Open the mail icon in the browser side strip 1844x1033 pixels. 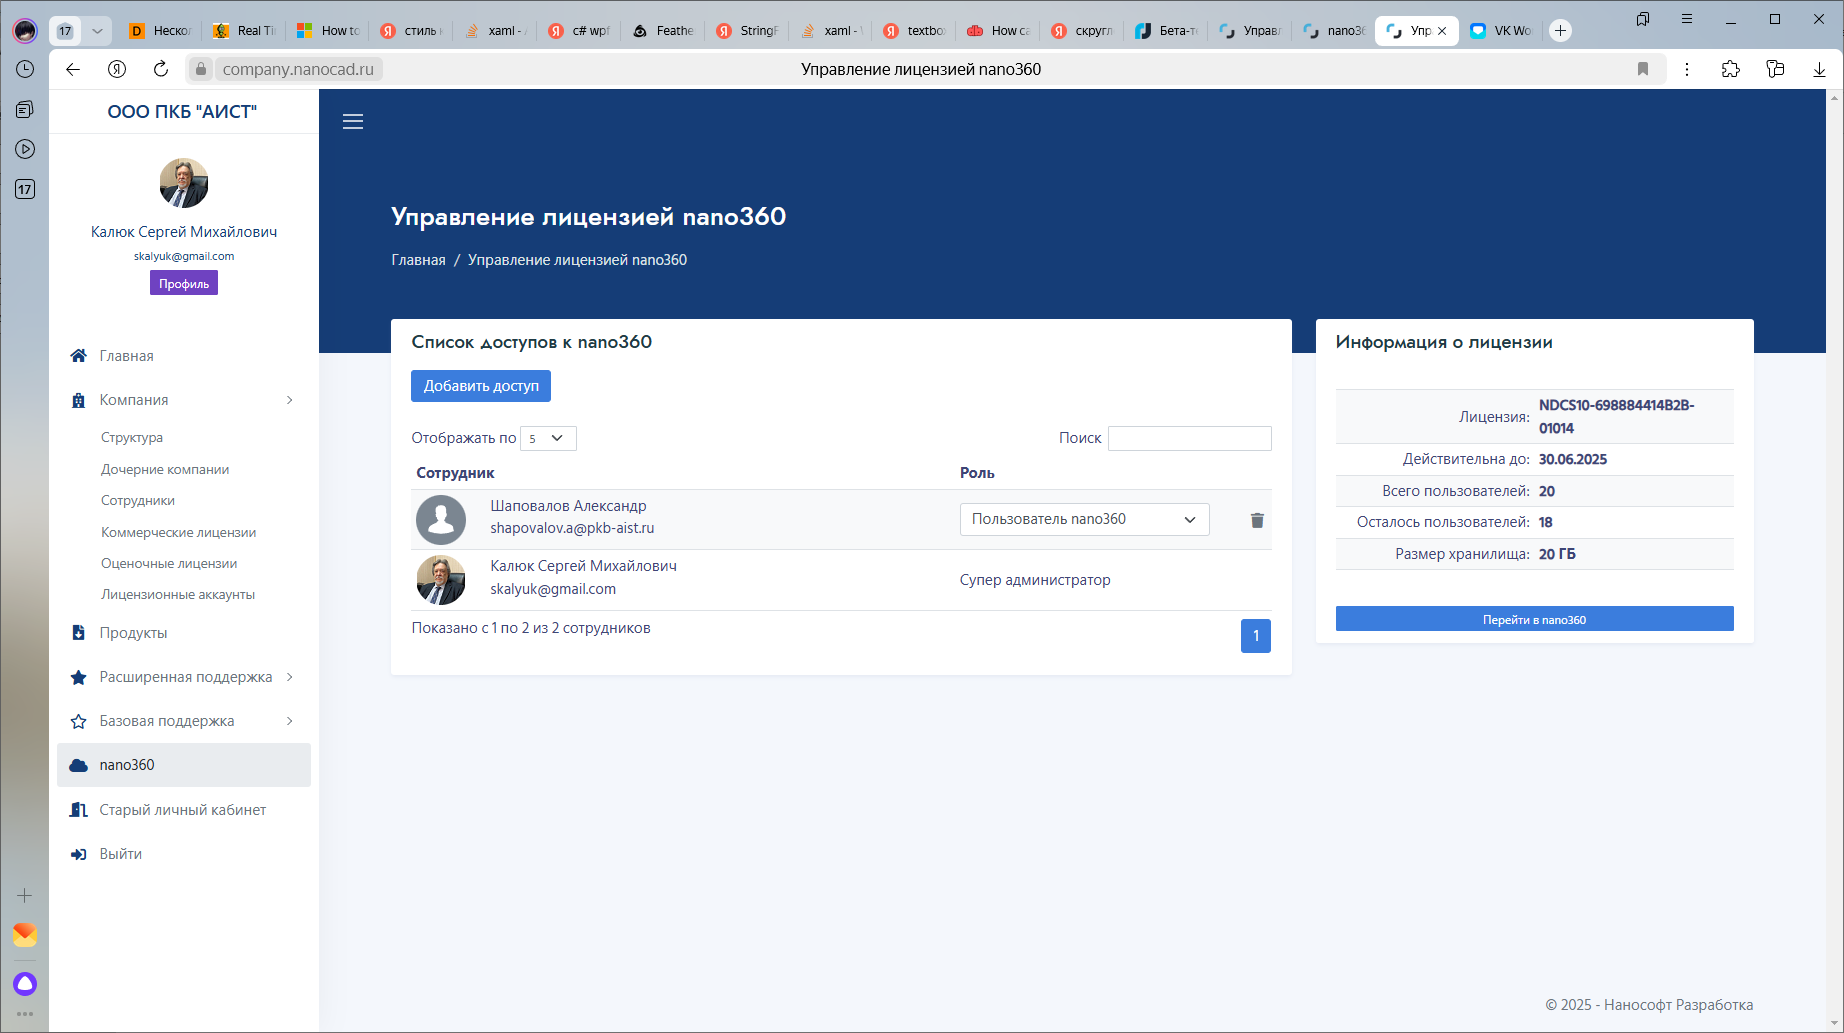(x=25, y=935)
